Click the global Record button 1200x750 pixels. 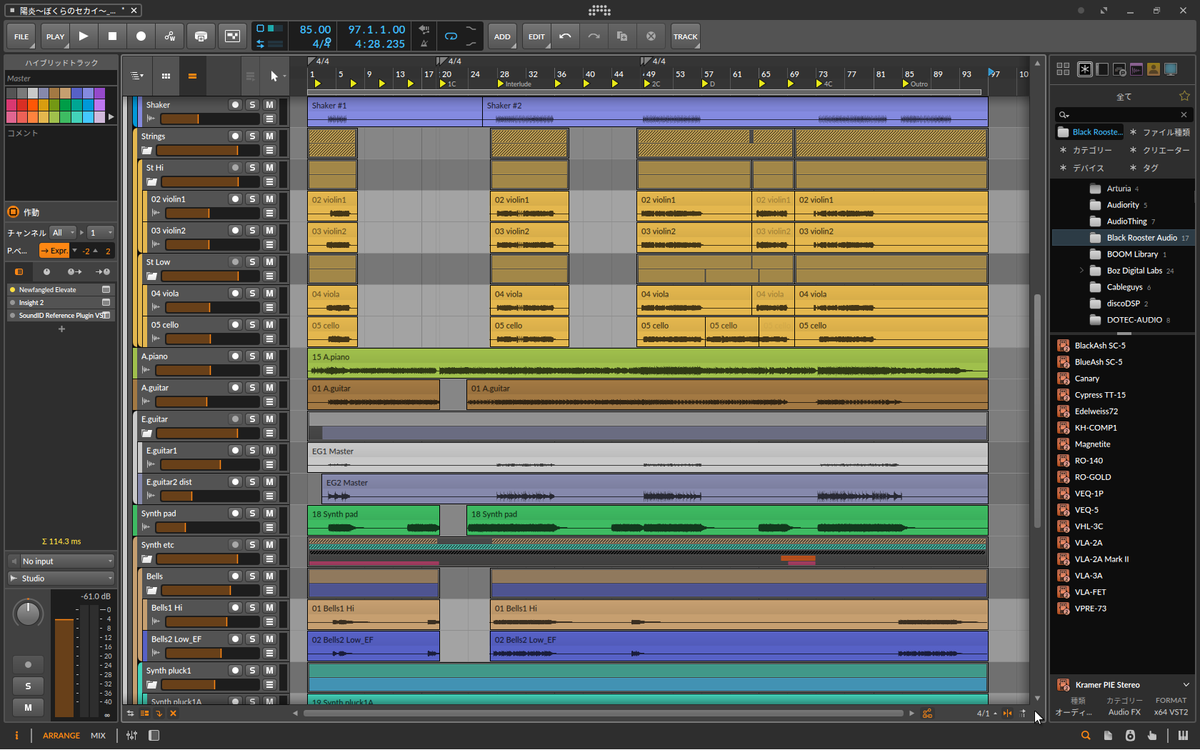coord(141,36)
